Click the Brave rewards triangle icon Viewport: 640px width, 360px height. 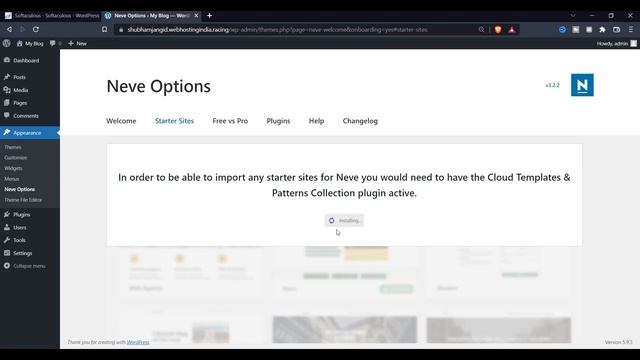click(x=512, y=29)
